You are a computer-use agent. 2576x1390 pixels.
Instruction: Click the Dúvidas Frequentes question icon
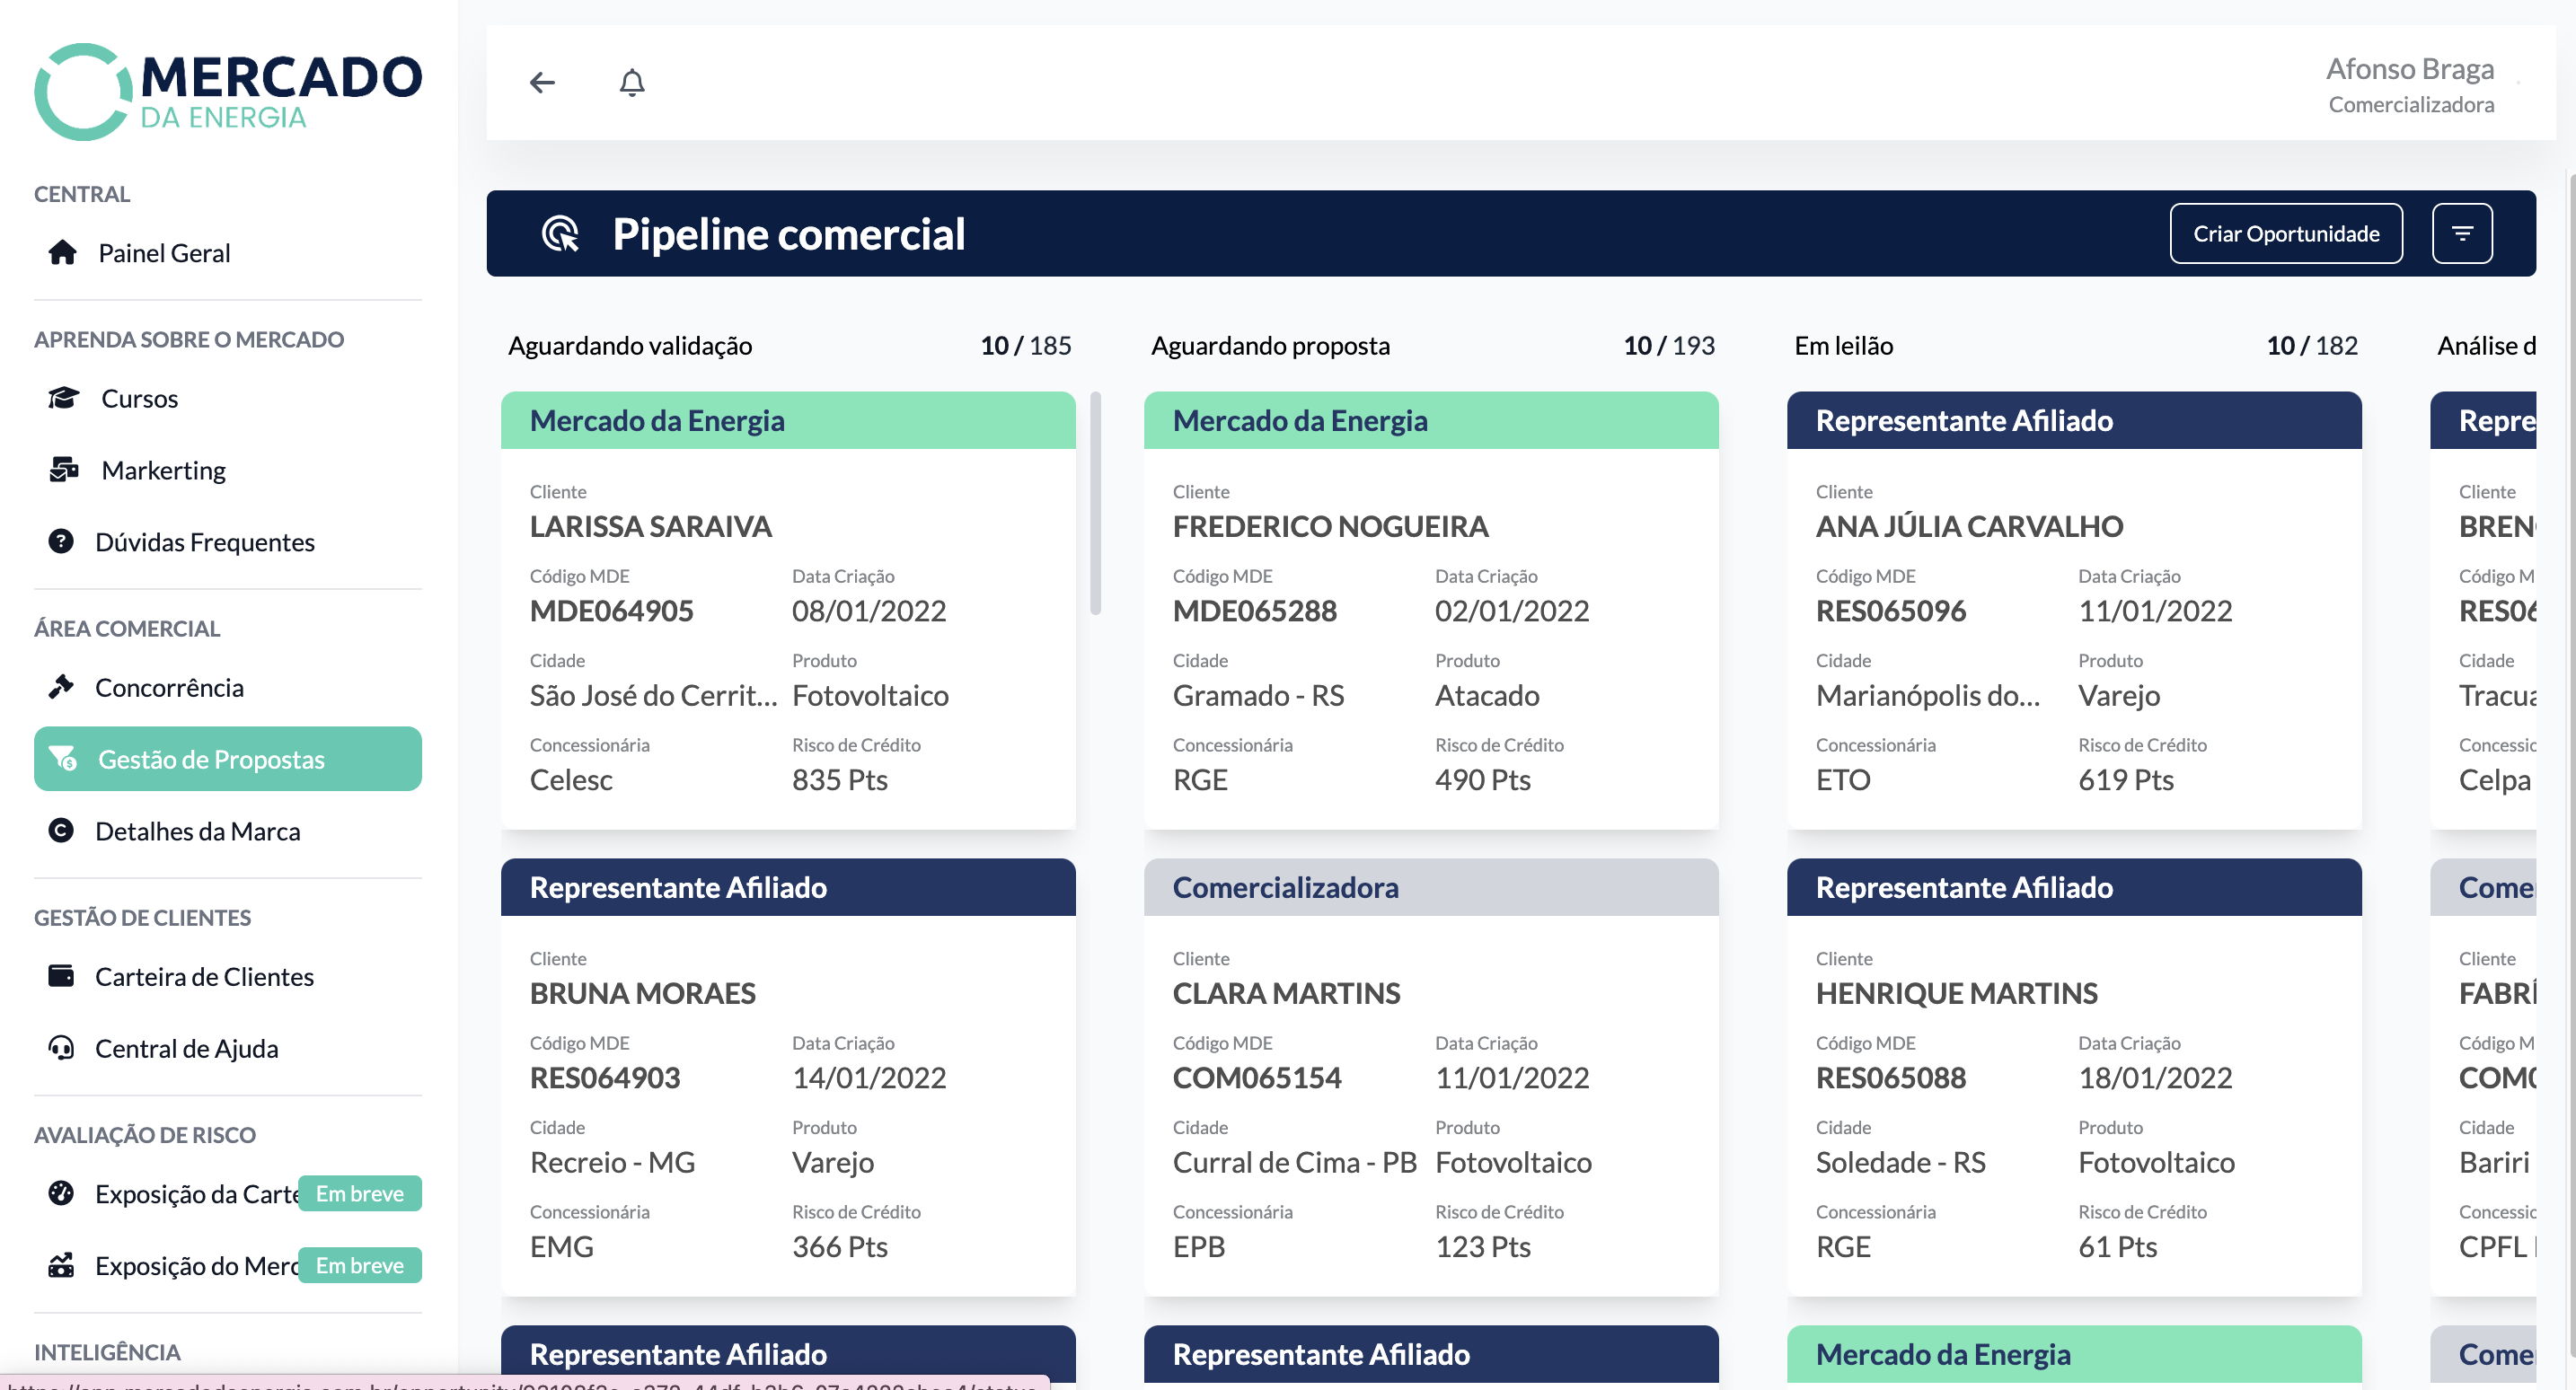tap(61, 542)
